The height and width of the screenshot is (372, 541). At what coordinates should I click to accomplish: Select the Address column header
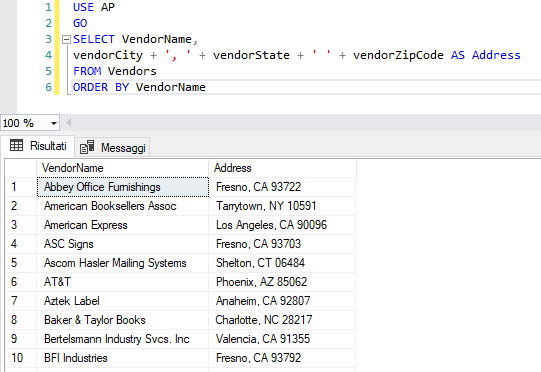pyautogui.click(x=282, y=168)
